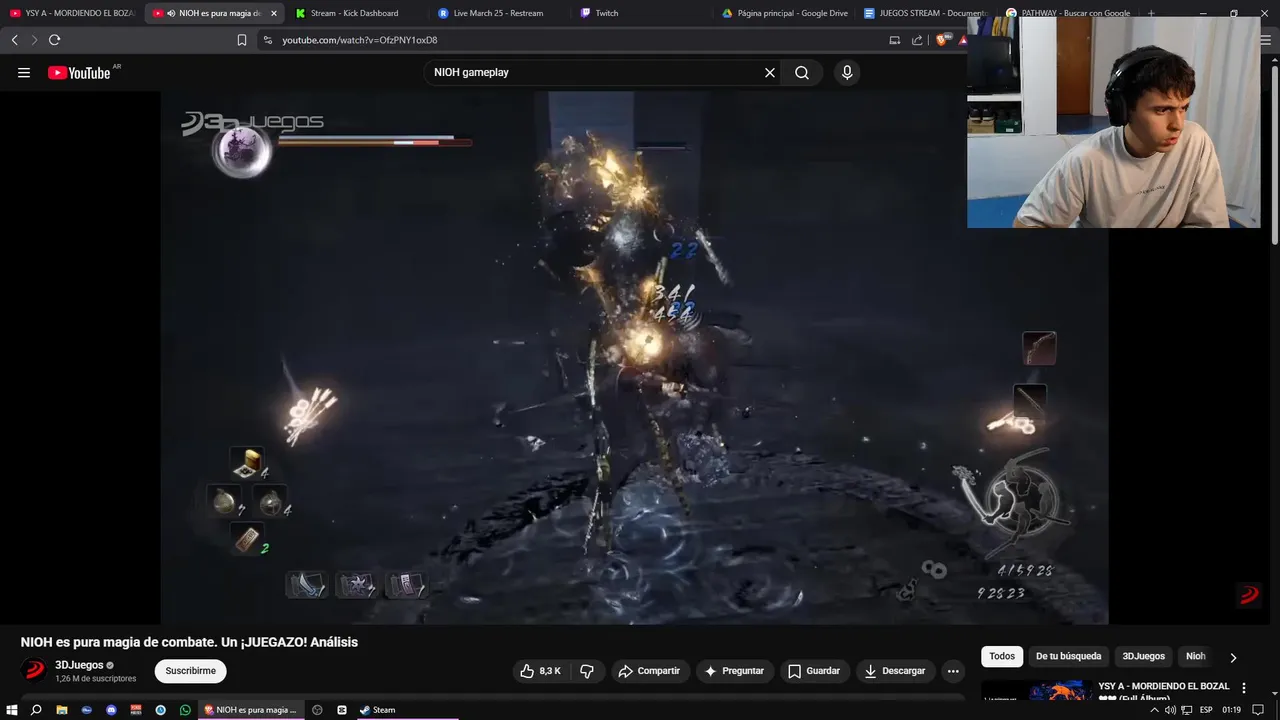Dislike the NIOH video
This screenshot has height=720, width=1280.
587,671
